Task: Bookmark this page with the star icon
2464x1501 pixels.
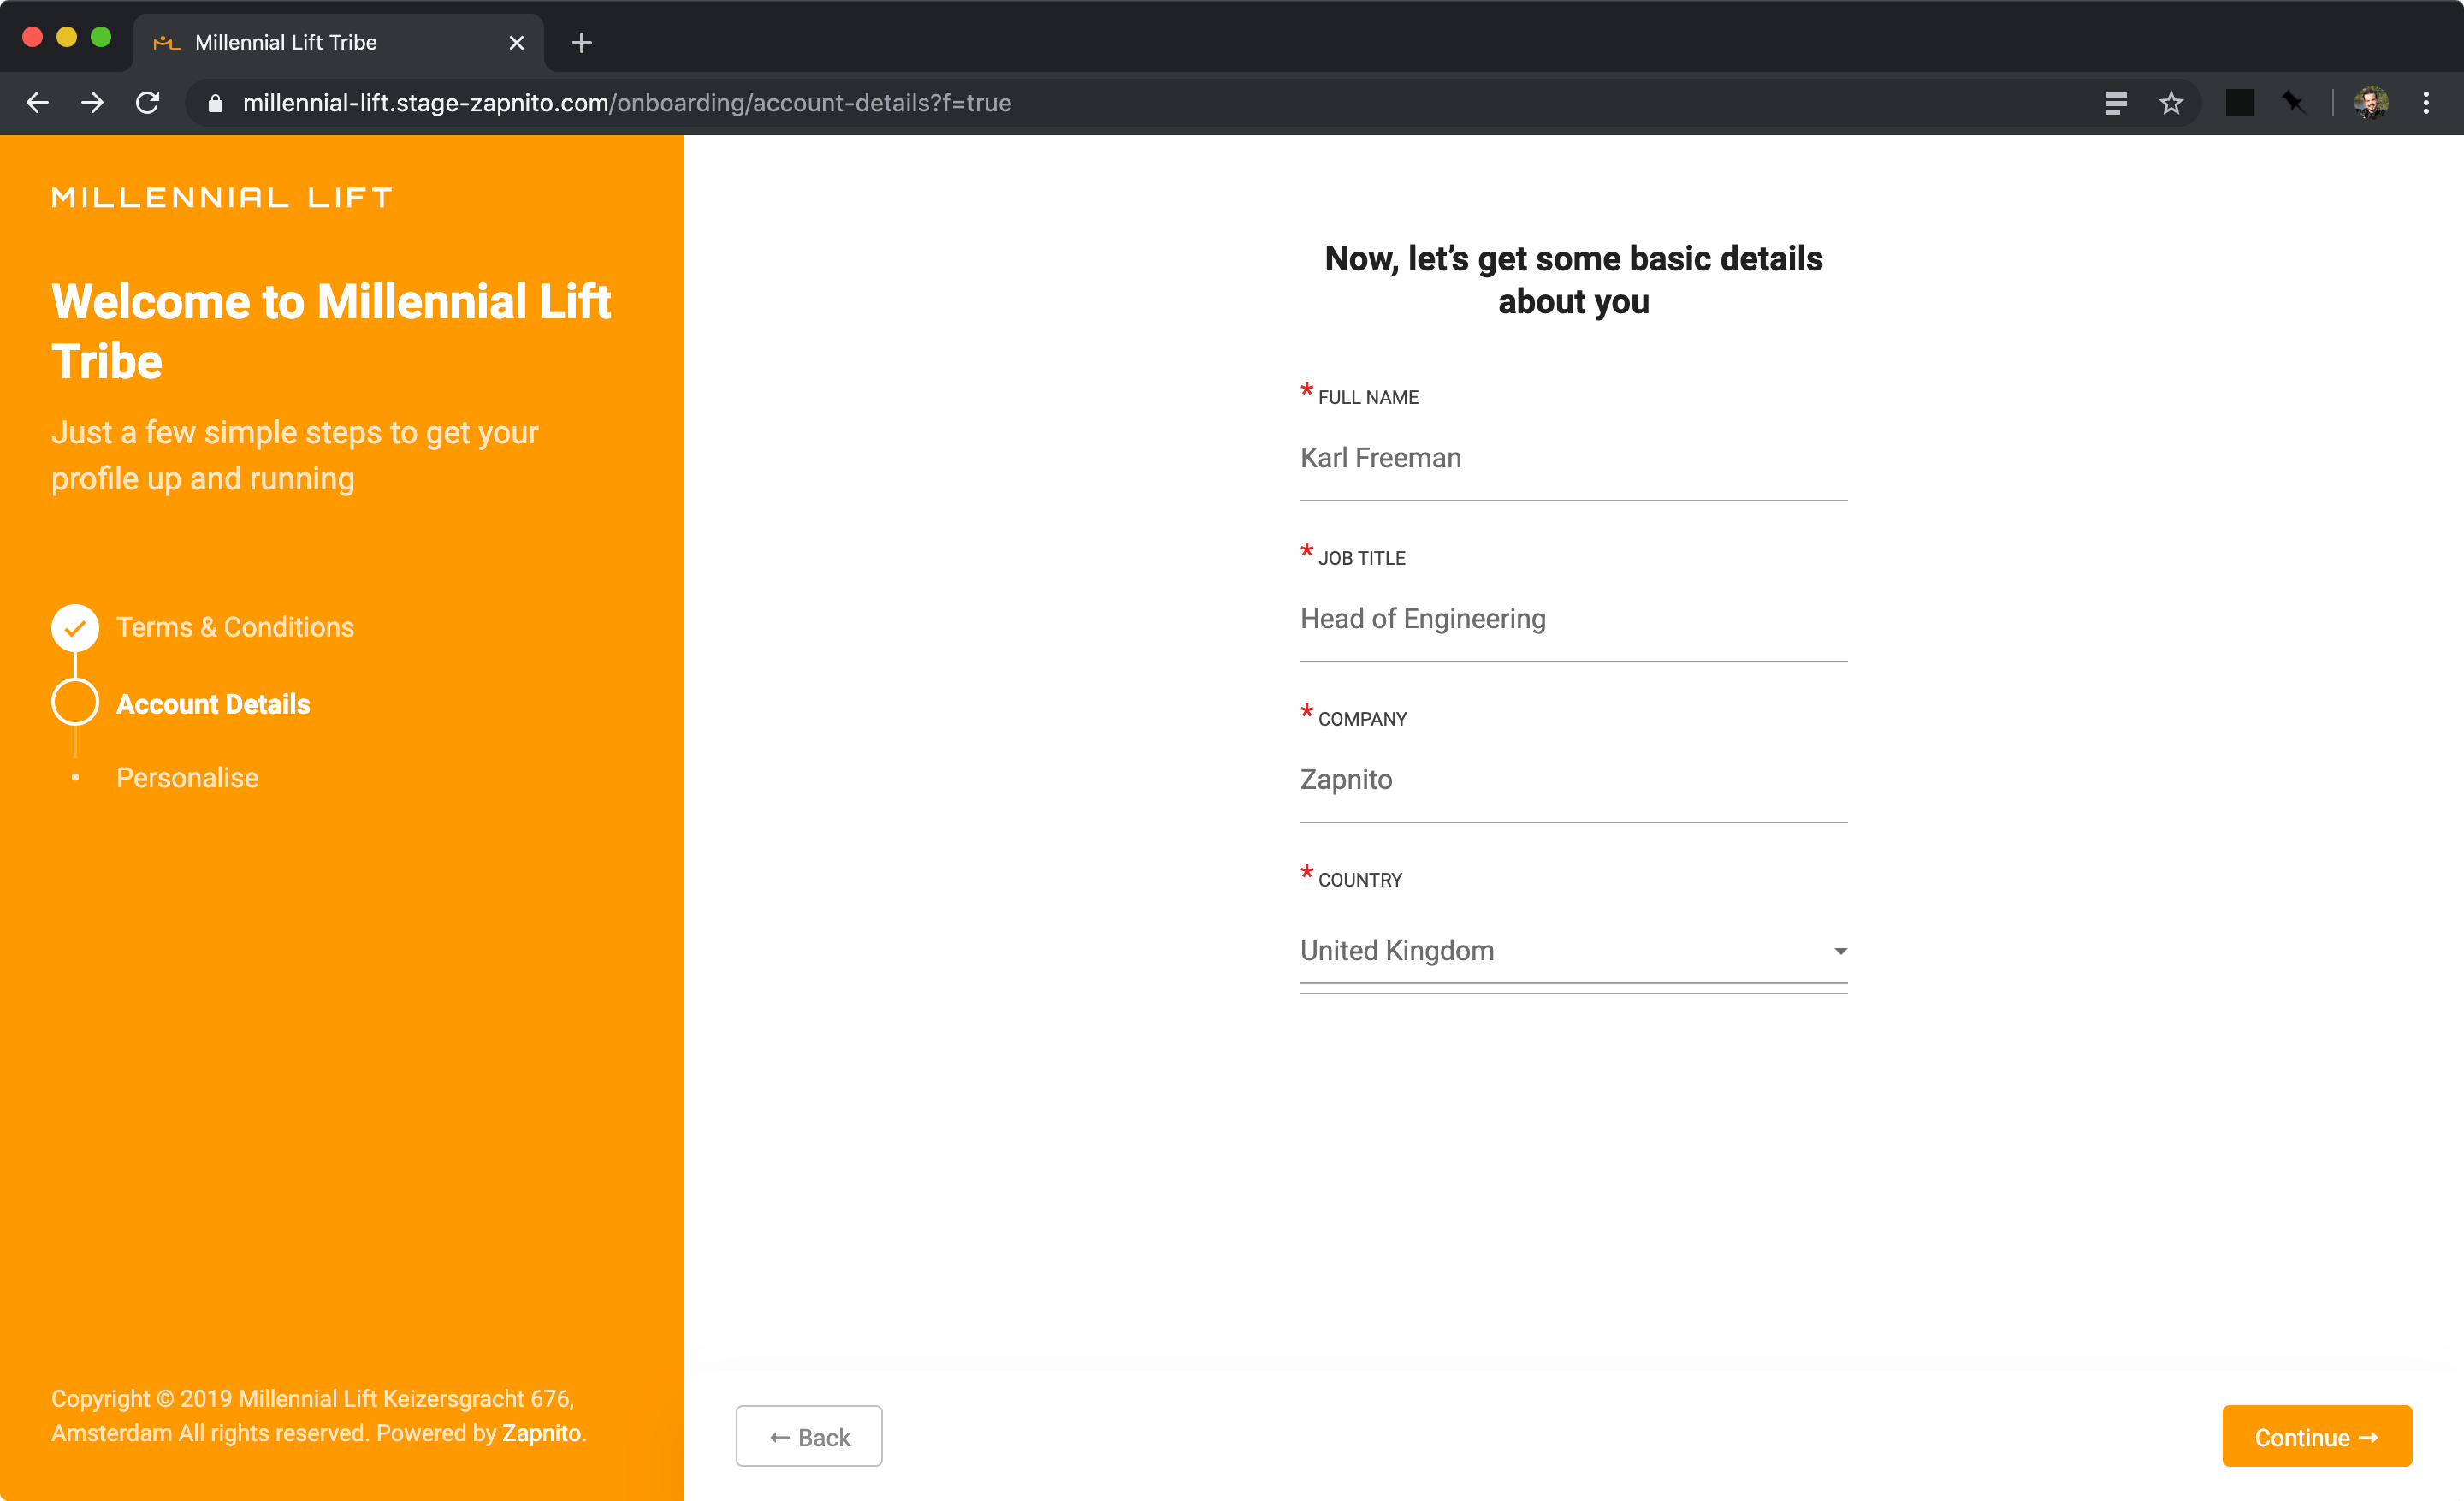Action: click(2171, 103)
